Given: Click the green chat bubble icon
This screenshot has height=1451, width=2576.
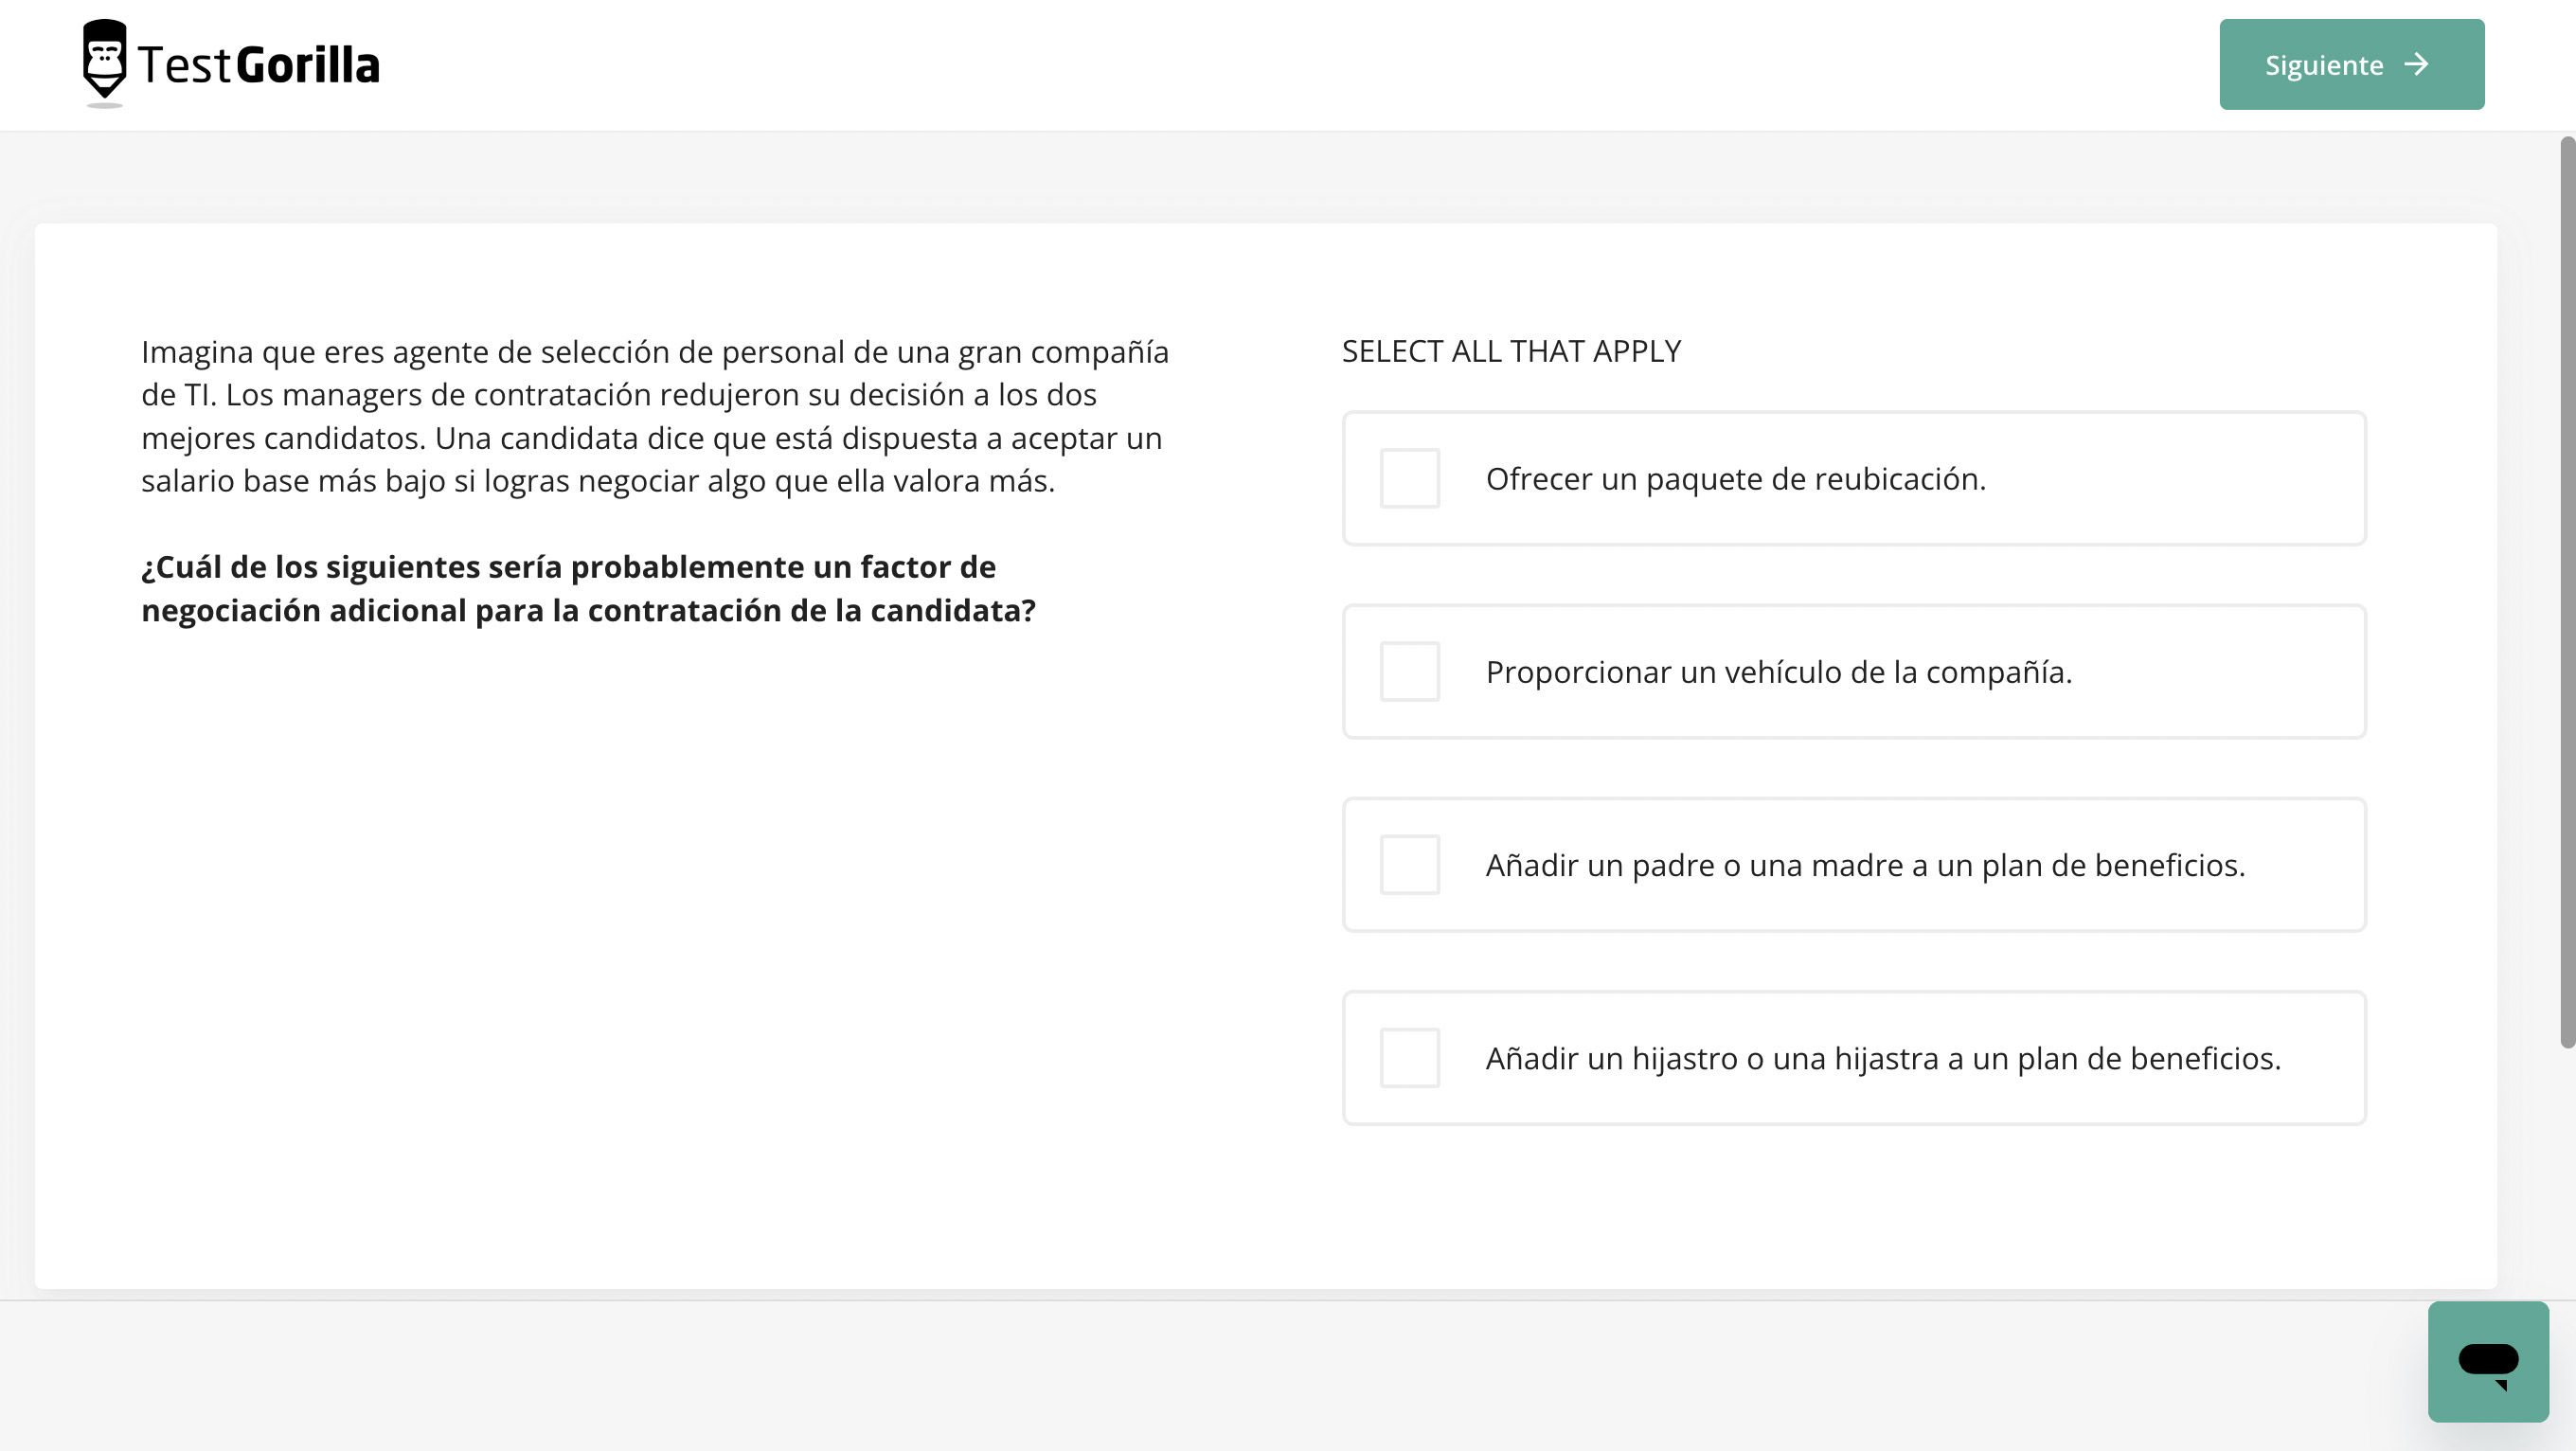Looking at the screenshot, I should click(x=2488, y=1361).
